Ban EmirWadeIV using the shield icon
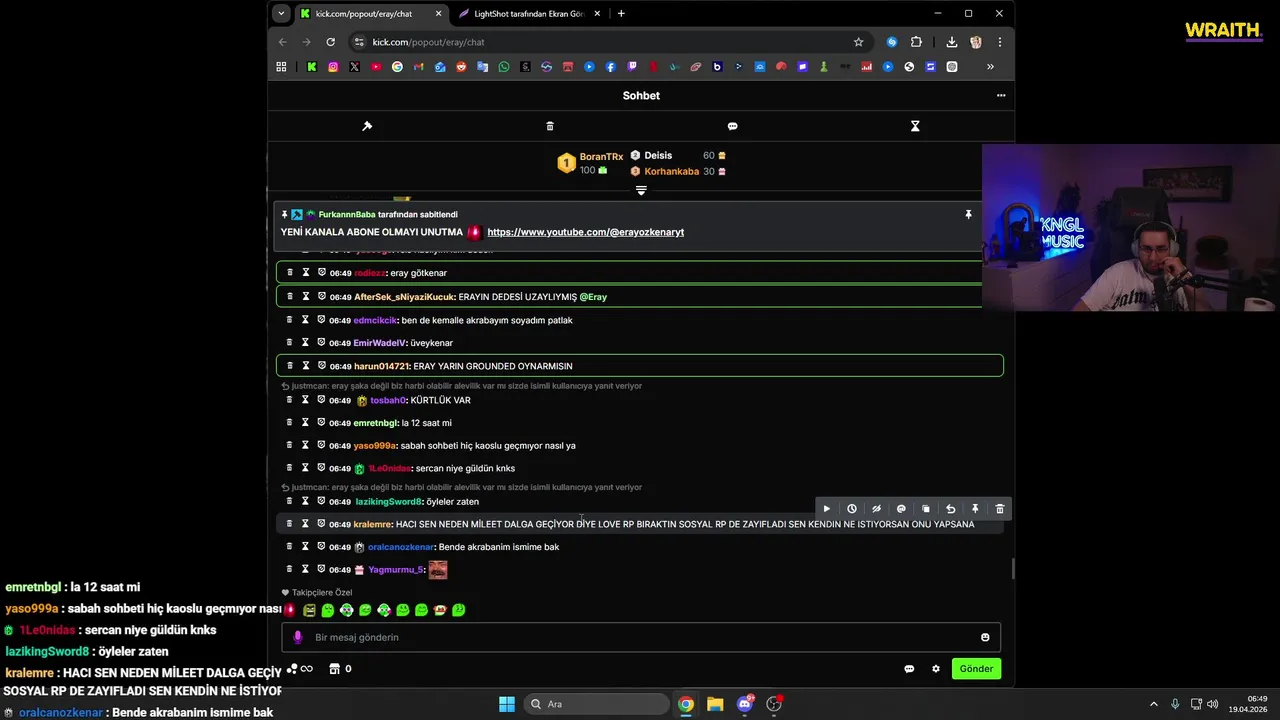1280x720 pixels. pos(321,342)
